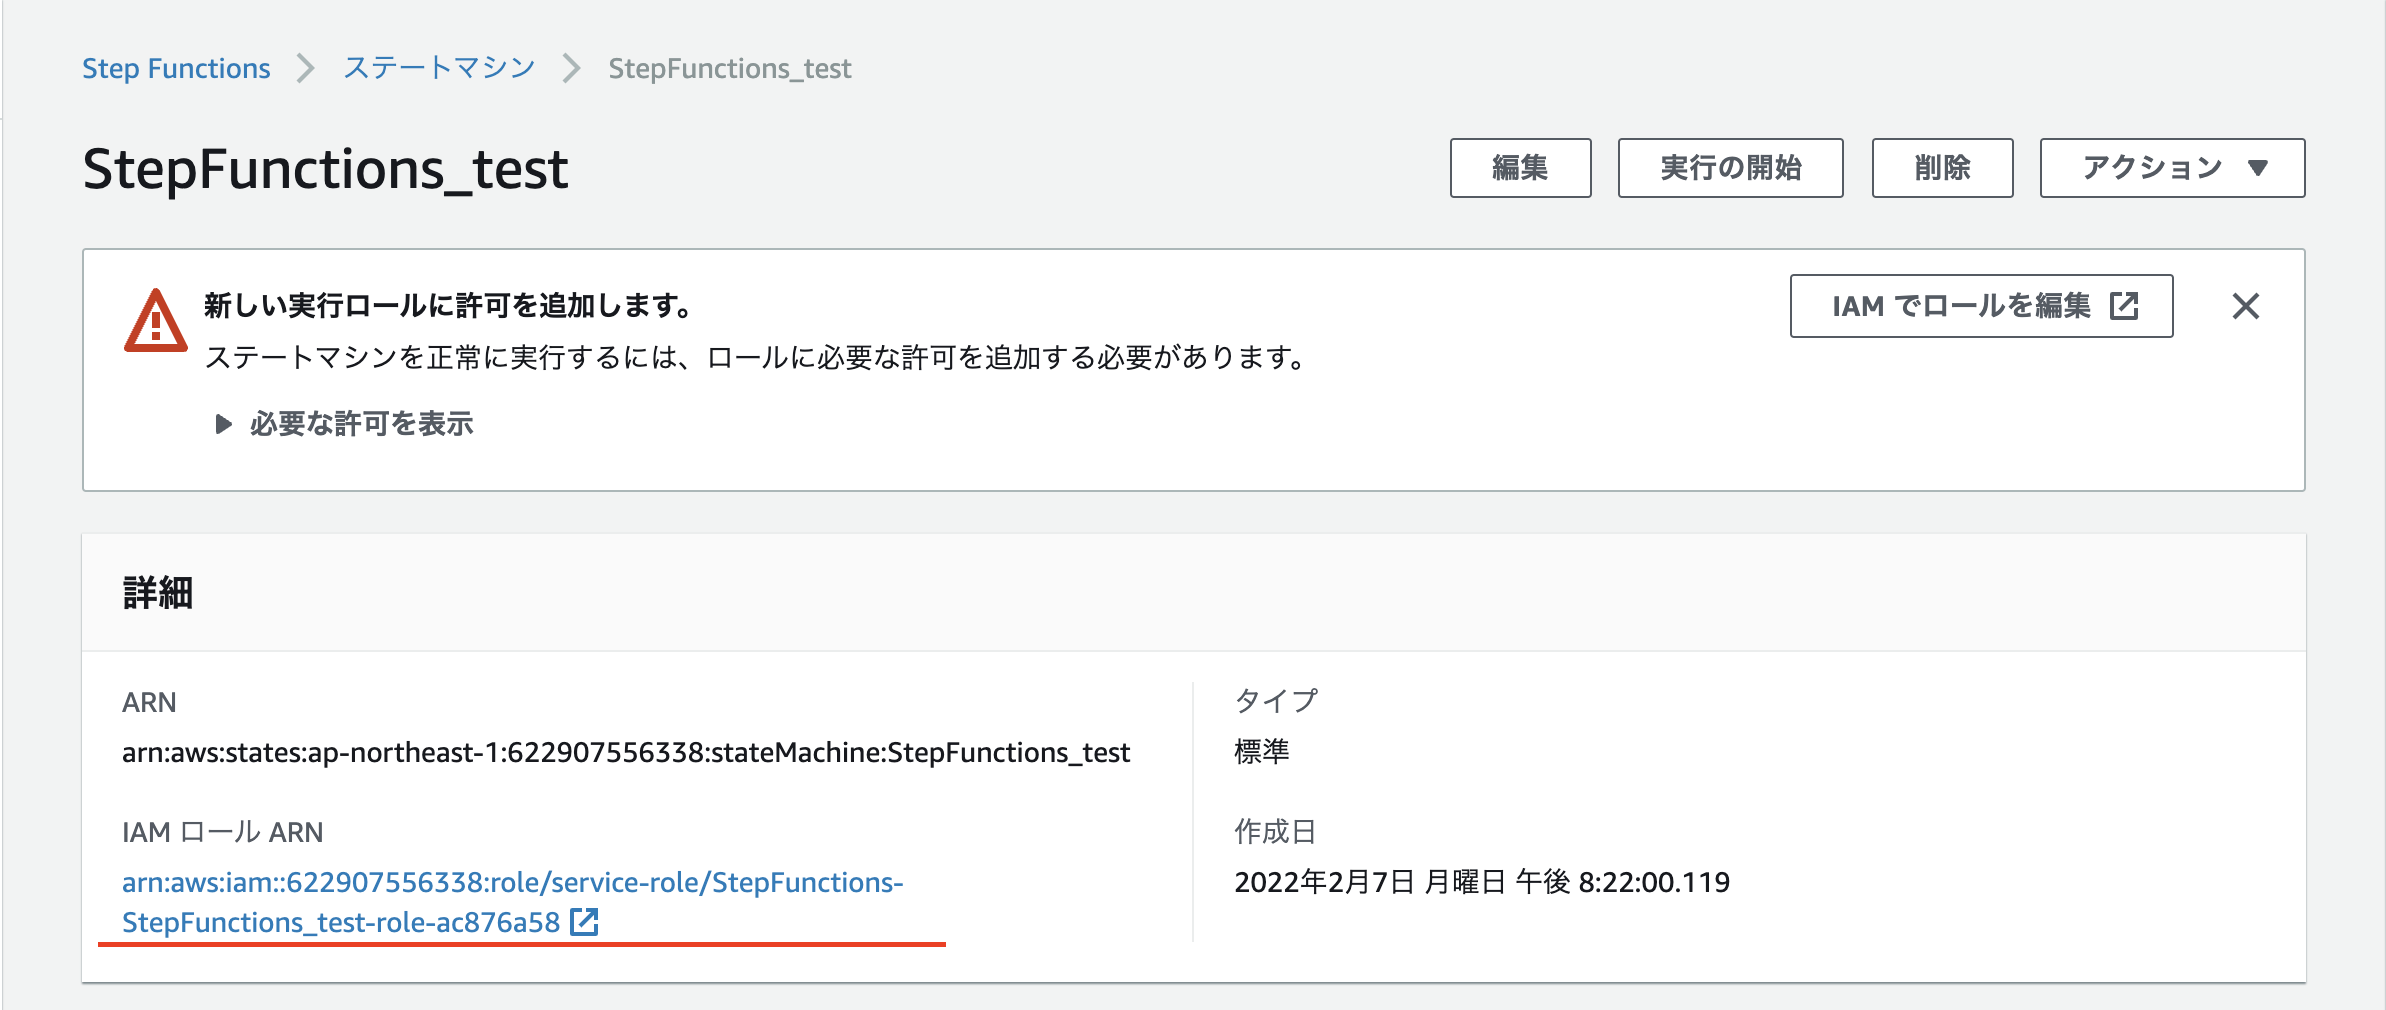Click the ステートマシンを正常に実行するには description text
Image resolution: width=2386 pixels, height=1010 pixels.
coord(757,357)
